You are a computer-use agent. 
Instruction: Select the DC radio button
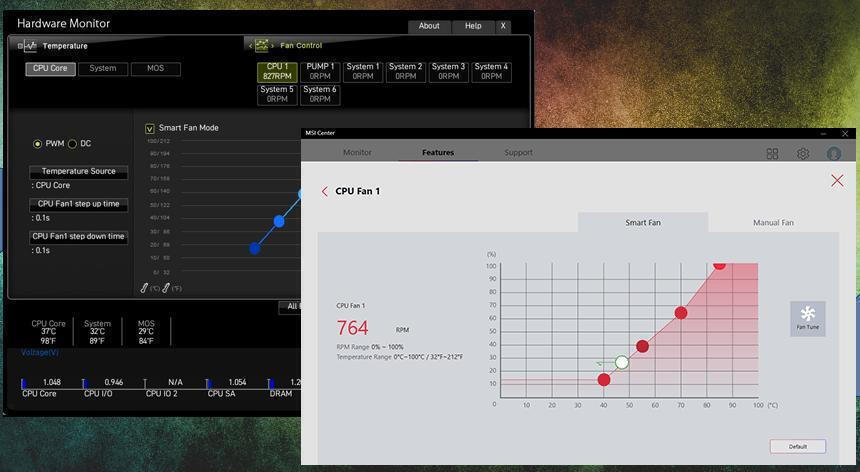coord(72,144)
